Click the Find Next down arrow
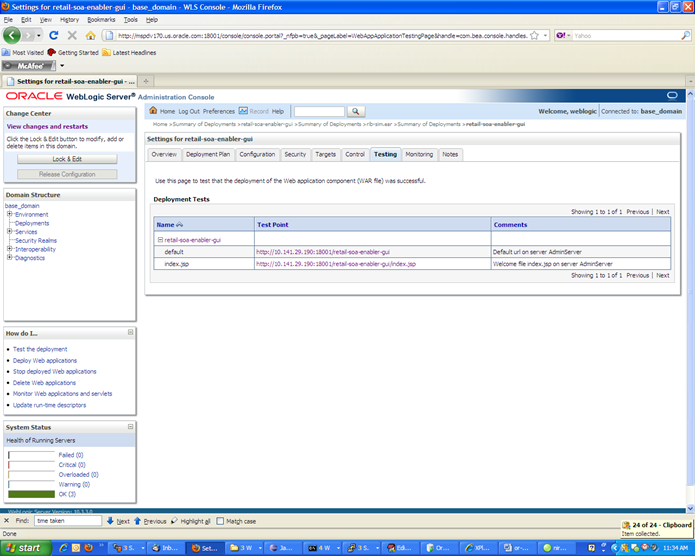696x557 pixels. click(x=110, y=521)
